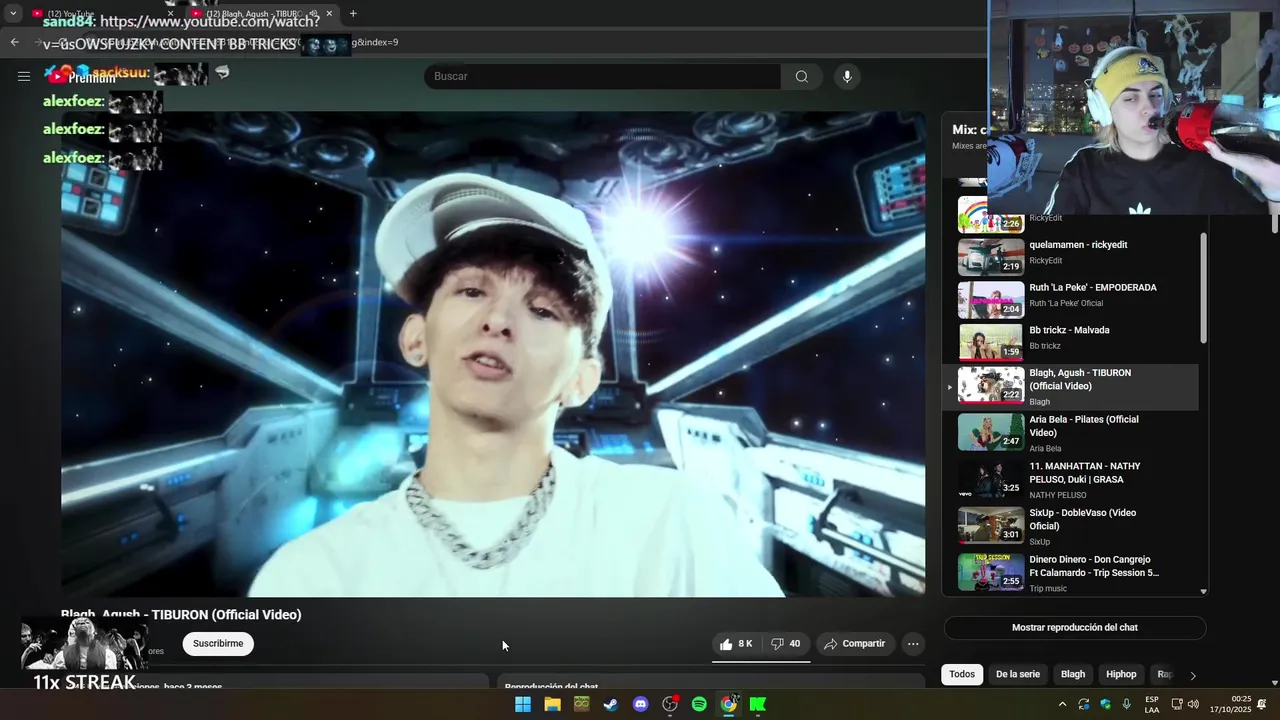Open Steam from the taskbar

611,704
